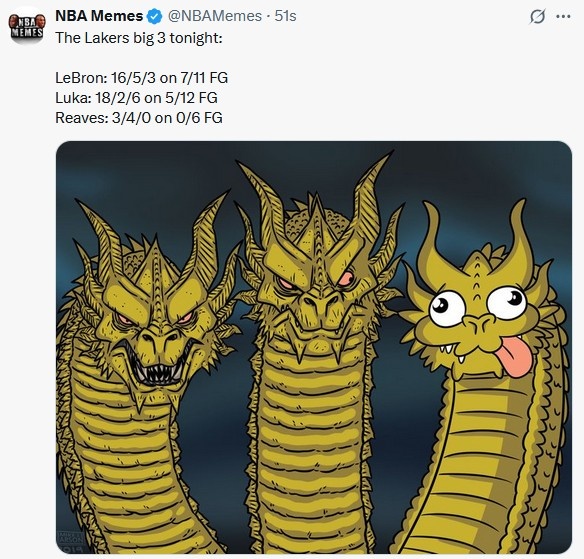Click the blue verified checkmark badge
The height and width of the screenshot is (559, 584).
pyautogui.click(x=154, y=16)
